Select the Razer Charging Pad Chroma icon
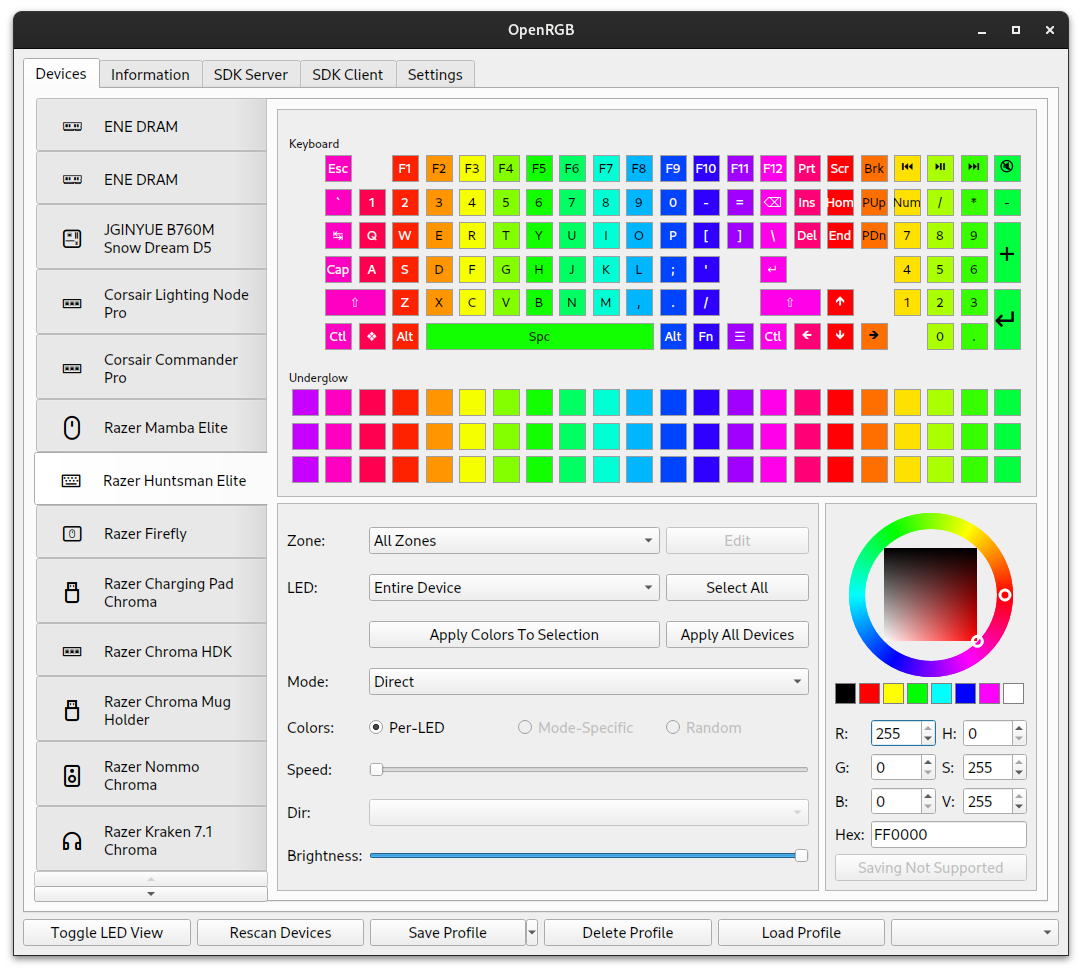The image size is (1082, 972). coord(70,591)
